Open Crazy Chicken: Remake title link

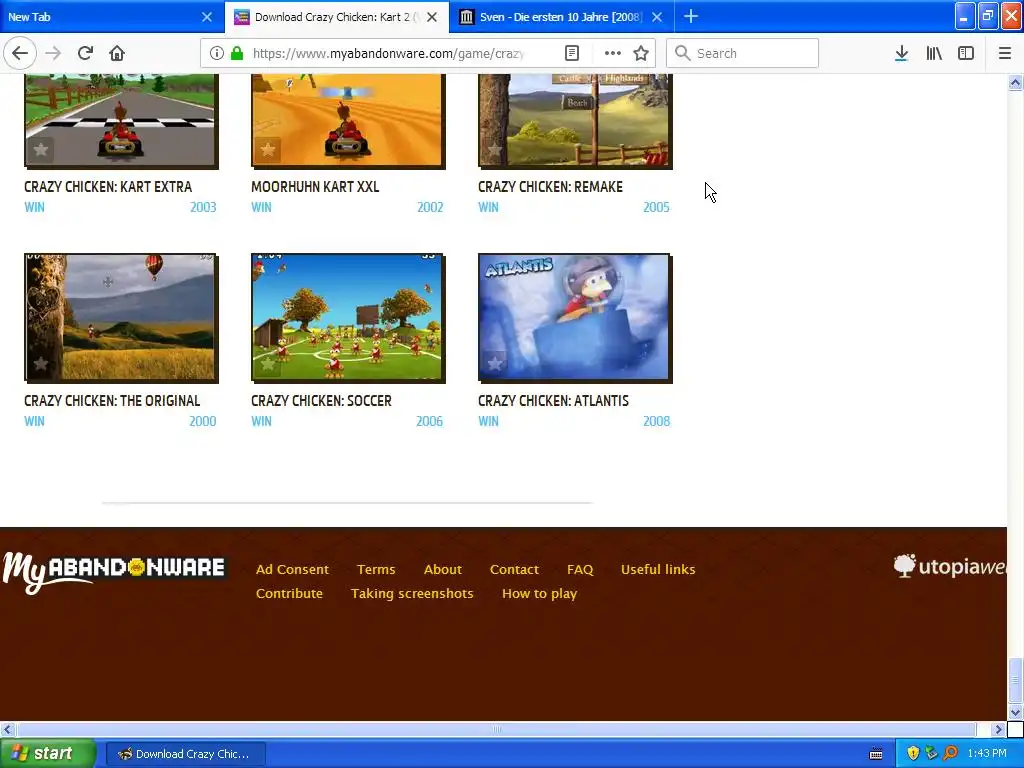pos(550,187)
